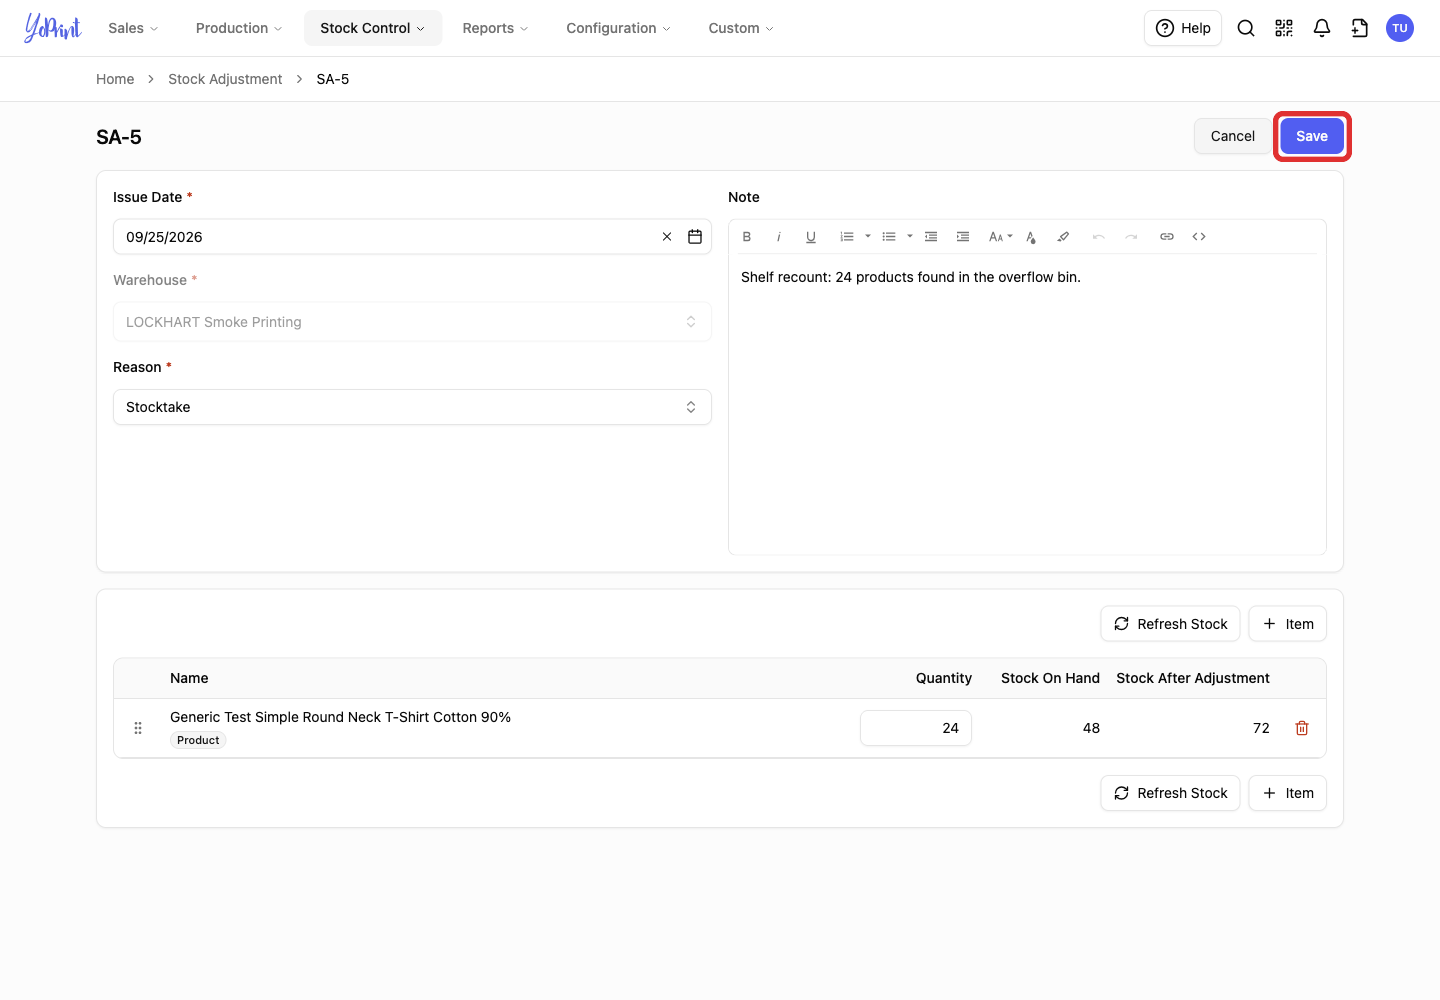The height and width of the screenshot is (1000, 1440).
Task: Open the Issue Date calendar picker
Action: point(695,237)
